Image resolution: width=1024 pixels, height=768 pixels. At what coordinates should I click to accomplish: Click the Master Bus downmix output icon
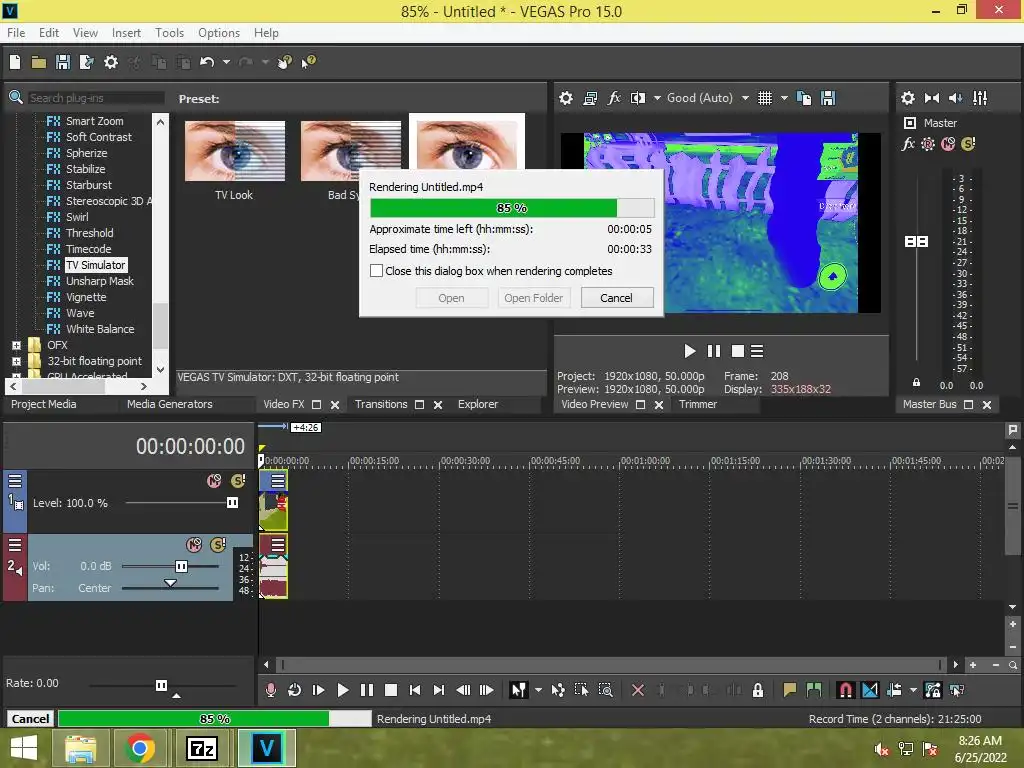point(932,98)
